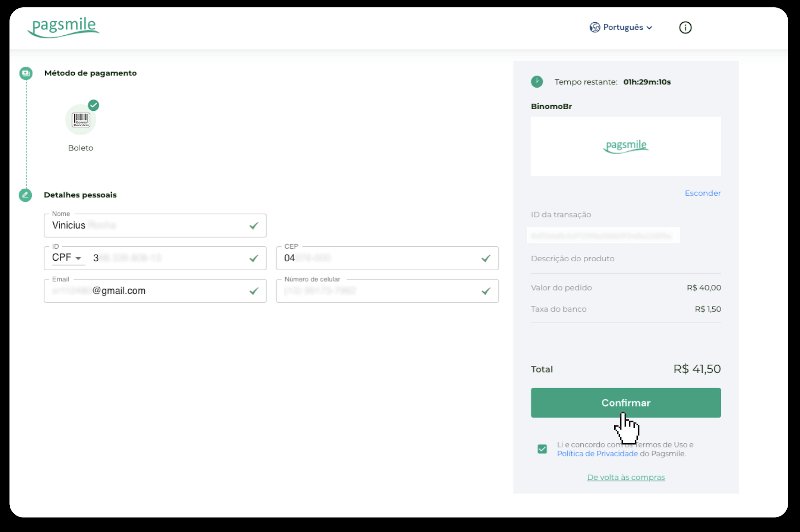This screenshot has width=800, height=532.
Task: Click the Email input field
Action: tap(150, 291)
